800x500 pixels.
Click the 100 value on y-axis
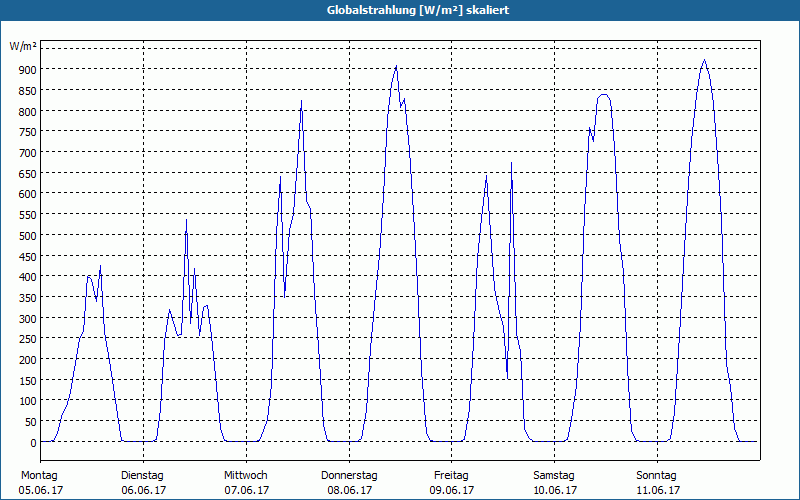pos(28,402)
